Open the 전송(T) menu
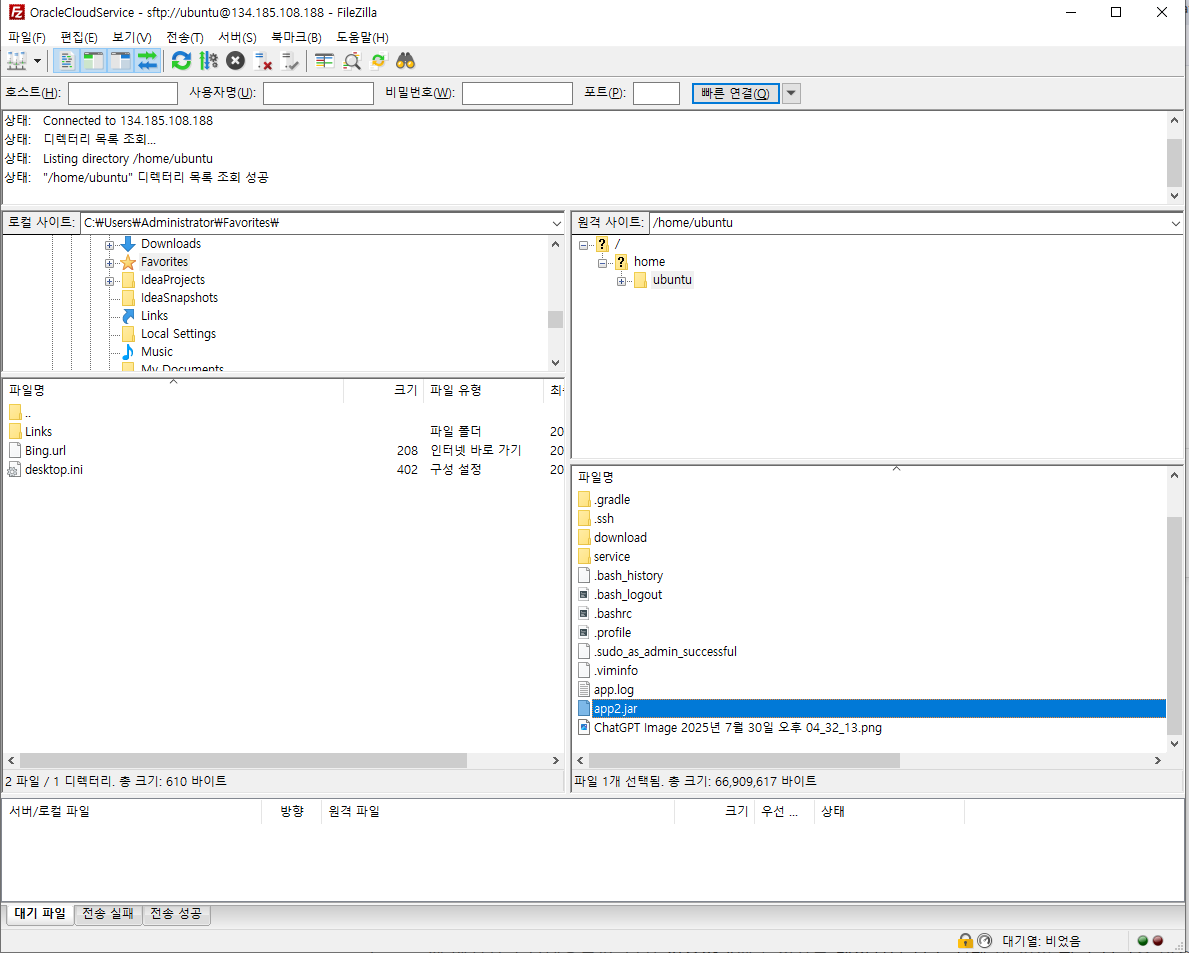The image size is (1189, 953). pos(185,37)
